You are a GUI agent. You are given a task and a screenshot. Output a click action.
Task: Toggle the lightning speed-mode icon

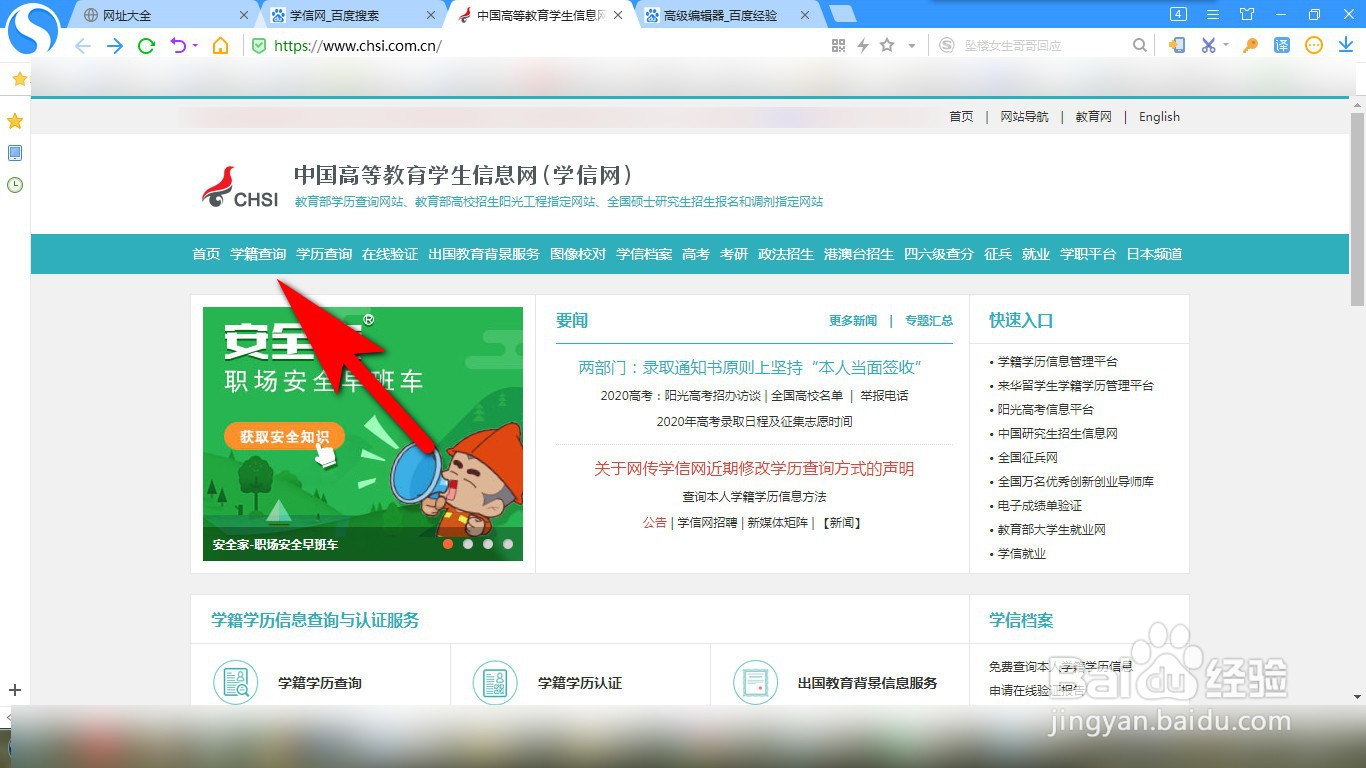pyautogui.click(x=863, y=46)
